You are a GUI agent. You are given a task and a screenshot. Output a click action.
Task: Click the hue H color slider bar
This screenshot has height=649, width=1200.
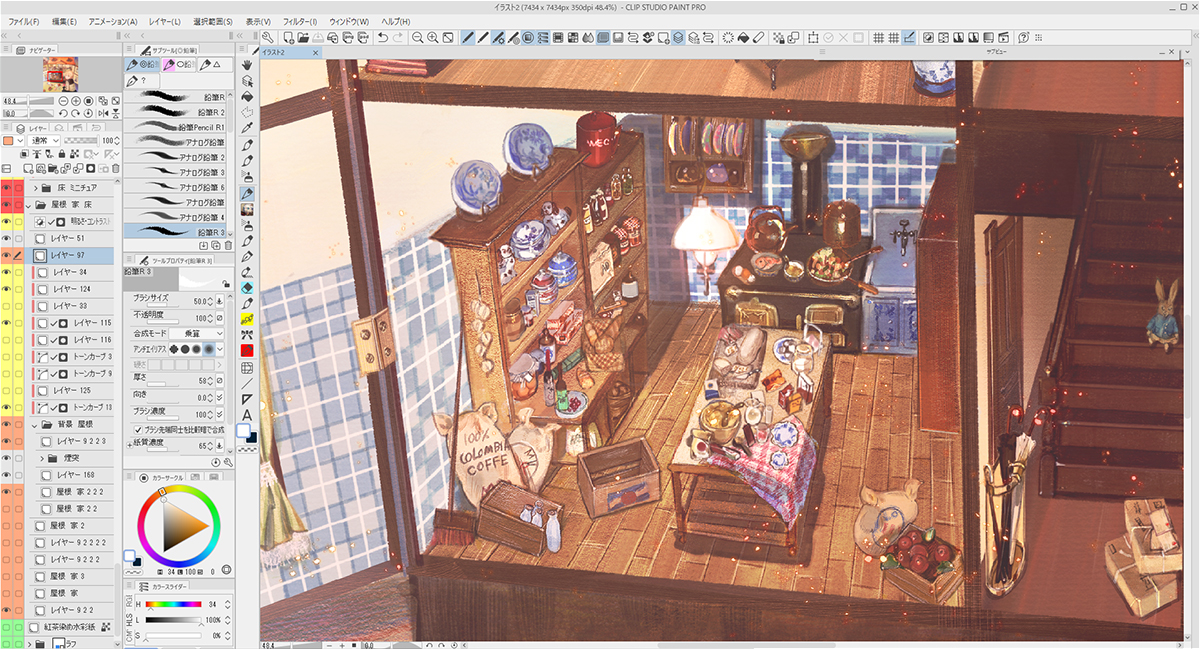point(174,604)
